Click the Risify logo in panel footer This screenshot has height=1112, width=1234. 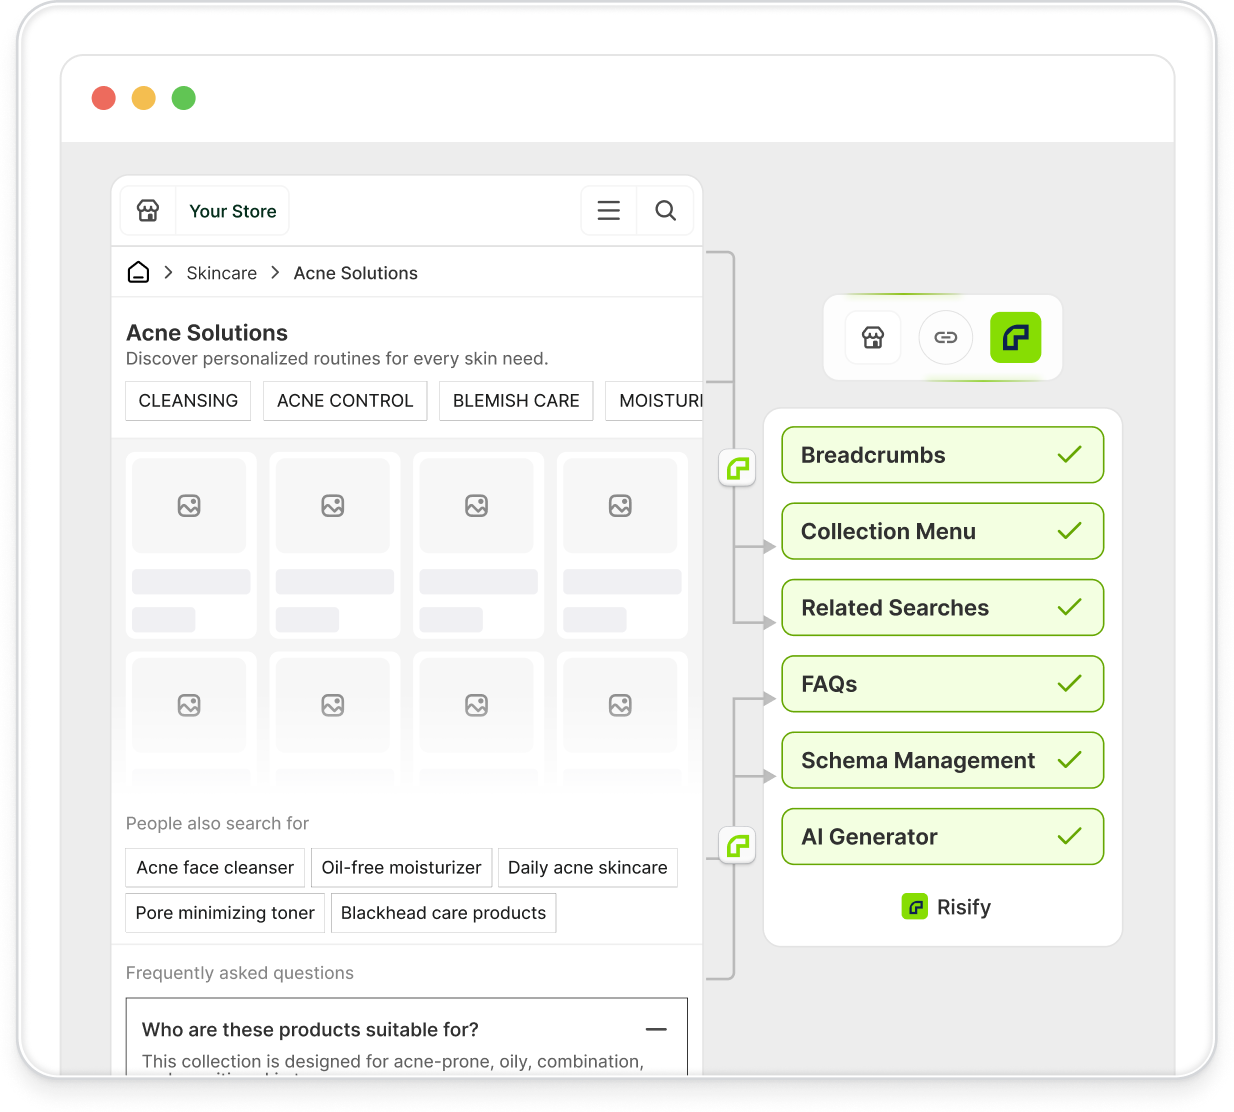pyautogui.click(x=914, y=907)
